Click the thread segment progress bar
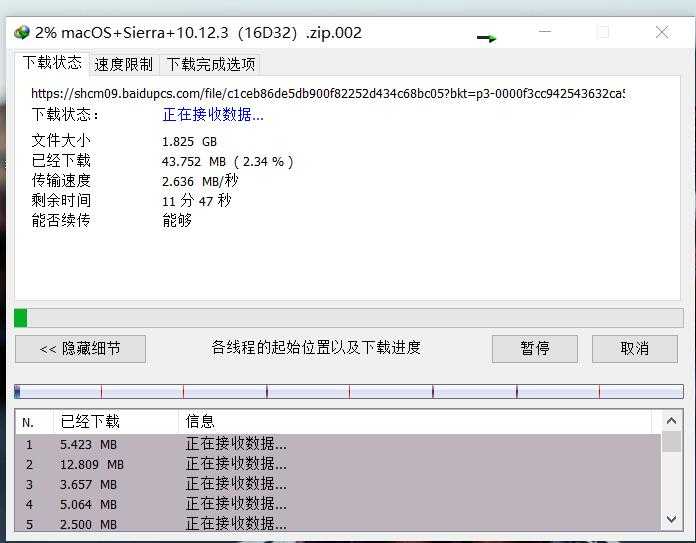696x543 pixels. pyautogui.click(x=348, y=391)
